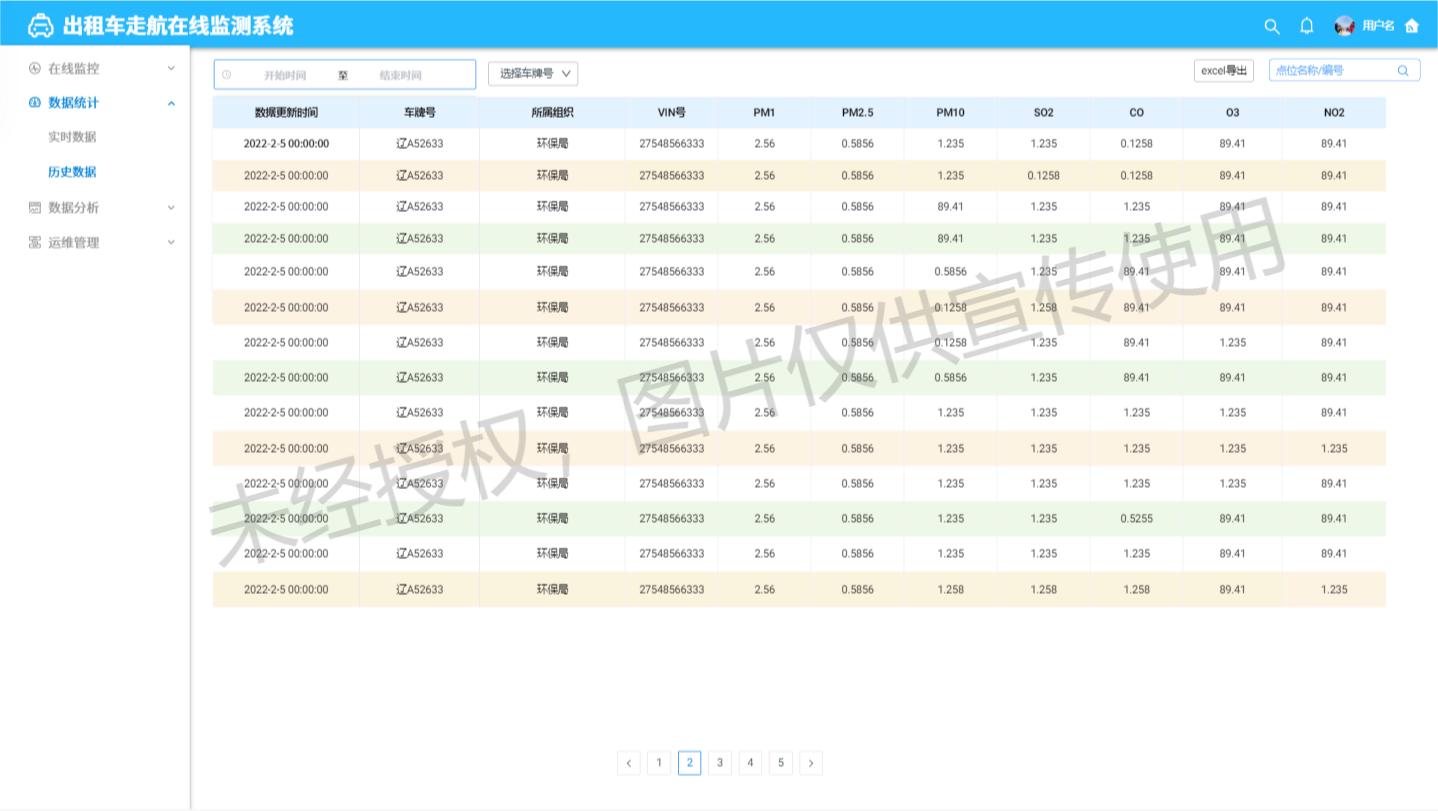This screenshot has width=1438, height=811.
Task: Open the notification bell icon
Action: (1306, 27)
